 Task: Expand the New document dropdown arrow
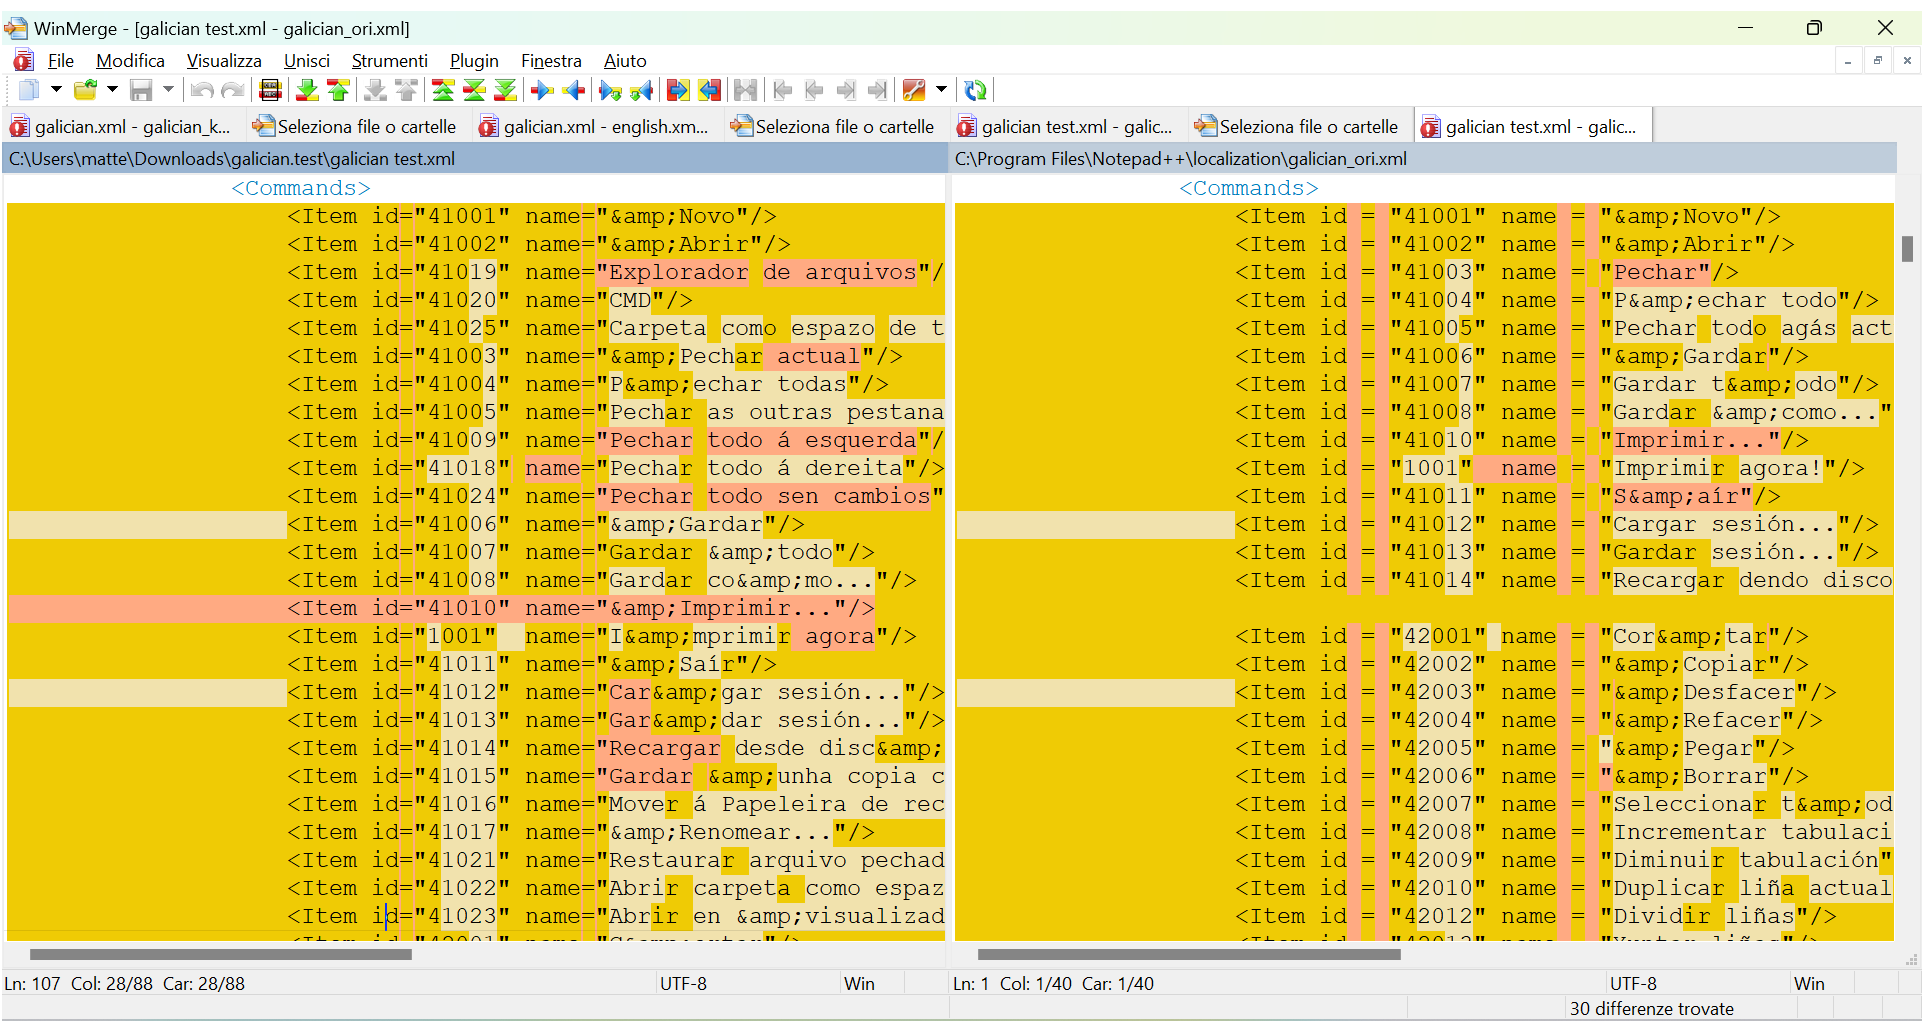(56, 90)
